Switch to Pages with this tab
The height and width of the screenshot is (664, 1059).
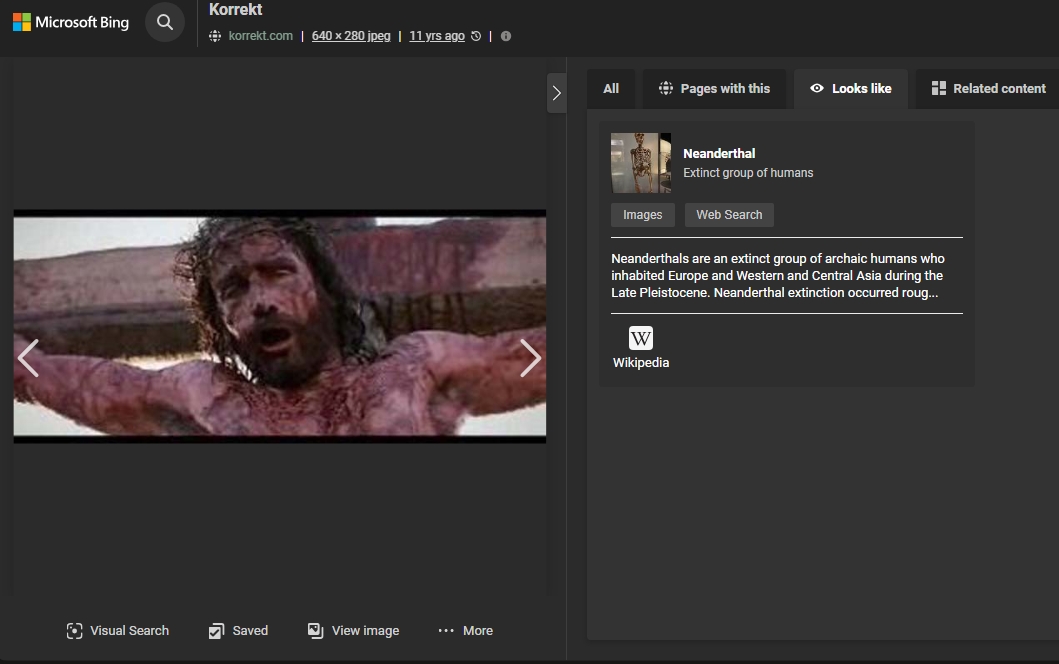(x=715, y=88)
